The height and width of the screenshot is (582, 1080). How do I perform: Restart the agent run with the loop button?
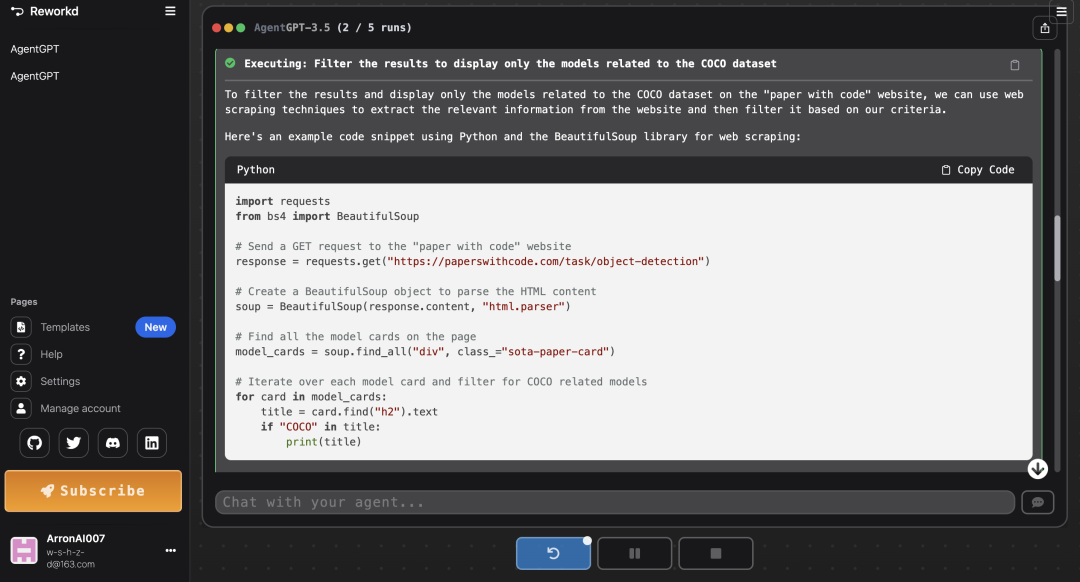553,553
